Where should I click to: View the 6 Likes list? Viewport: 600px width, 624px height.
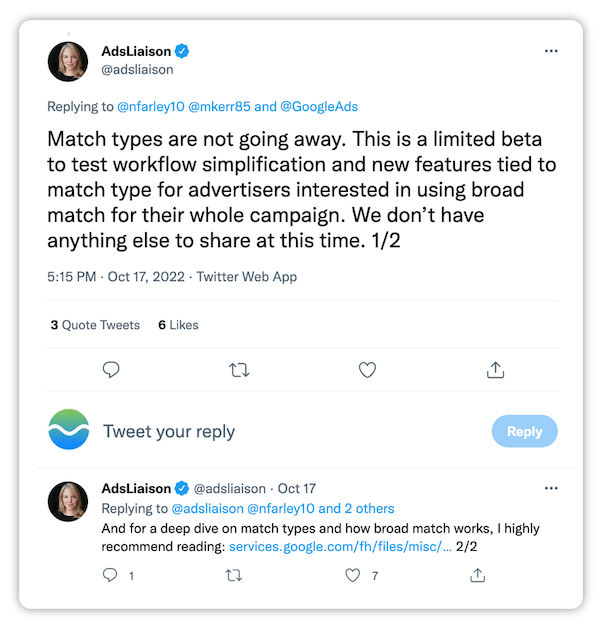(178, 325)
